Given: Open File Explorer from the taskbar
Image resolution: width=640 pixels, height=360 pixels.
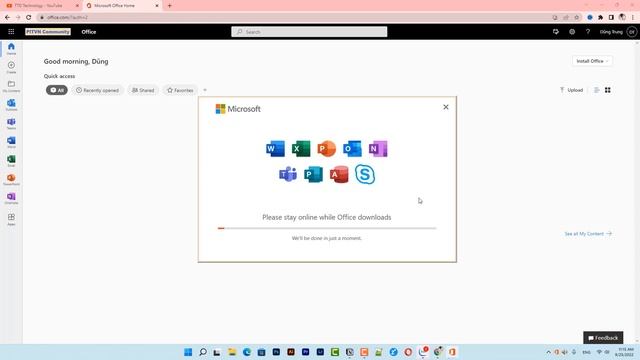Looking at the screenshot, I should click(x=232, y=352).
